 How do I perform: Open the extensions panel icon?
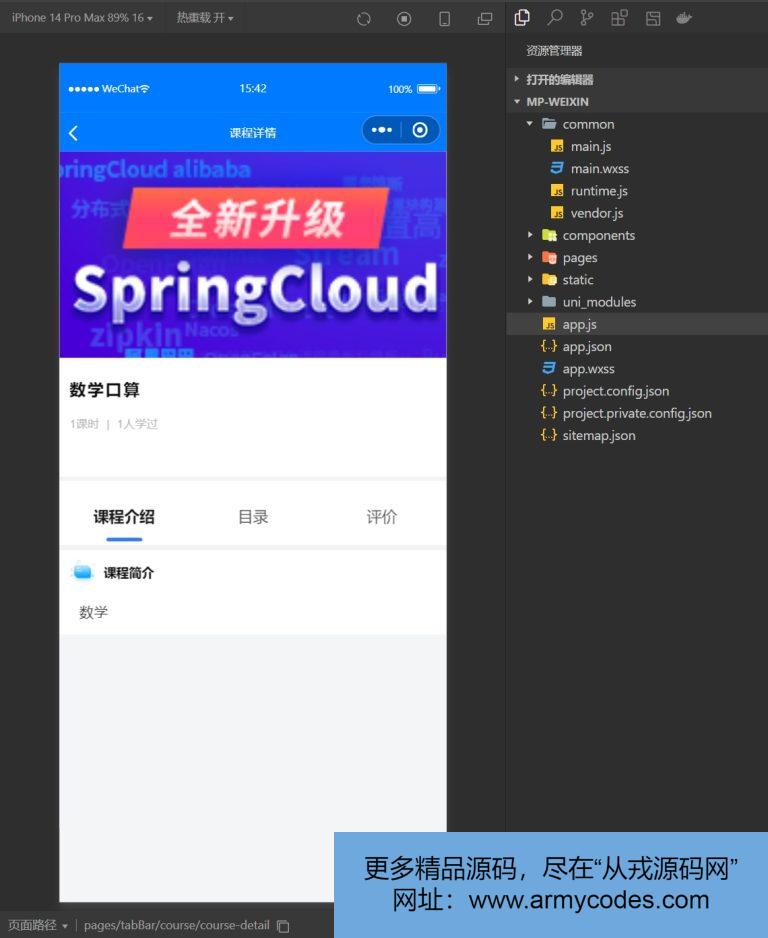(x=619, y=18)
